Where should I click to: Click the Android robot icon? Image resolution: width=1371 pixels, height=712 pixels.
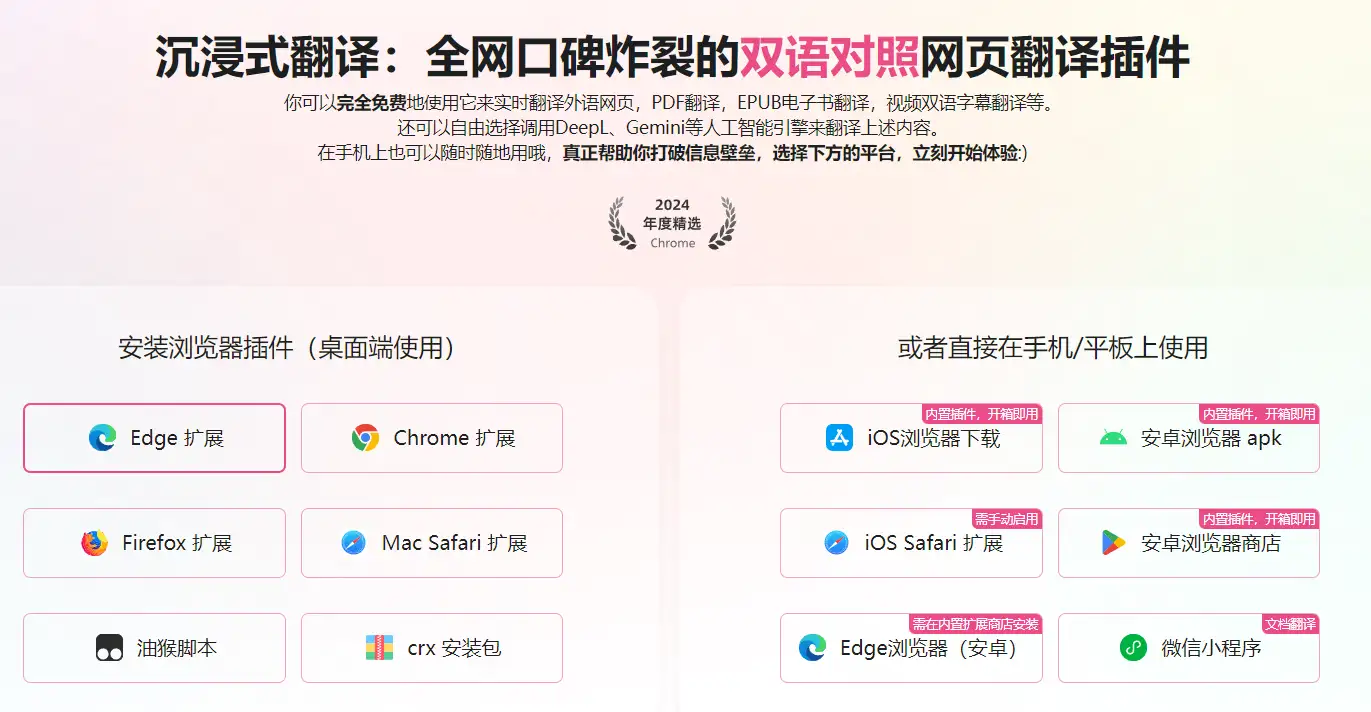tap(1113, 438)
